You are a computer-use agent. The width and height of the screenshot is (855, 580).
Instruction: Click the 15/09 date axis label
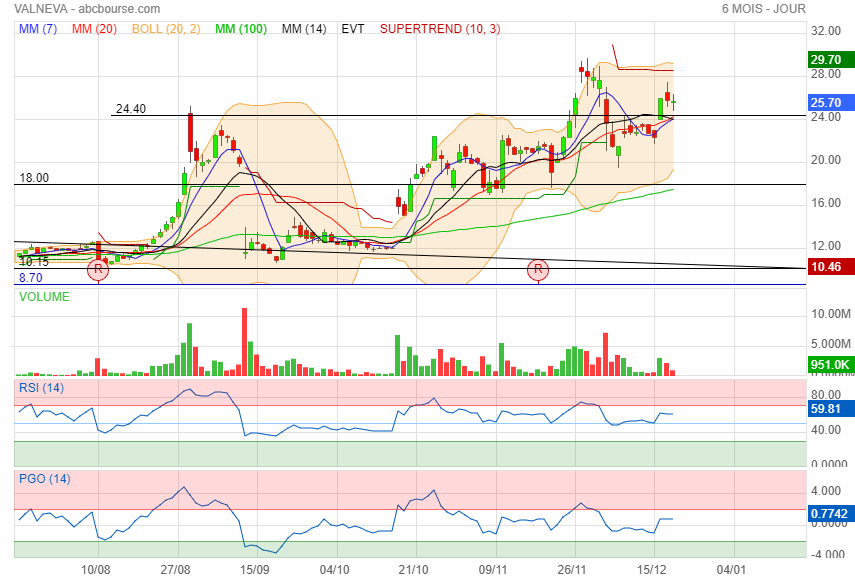pyautogui.click(x=255, y=570)
